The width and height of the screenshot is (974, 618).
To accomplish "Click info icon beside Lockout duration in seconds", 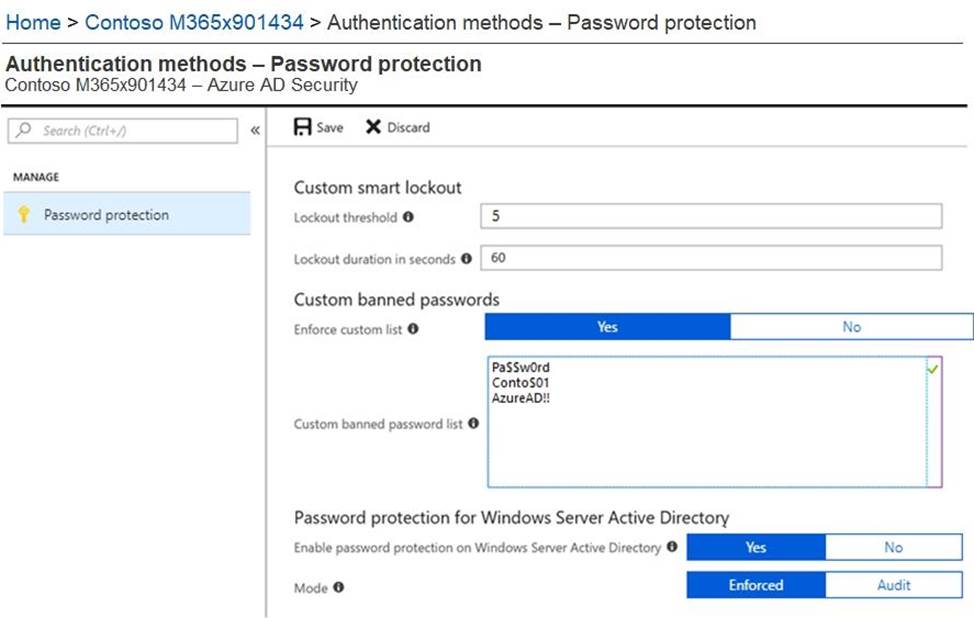I will click(467, 258).
